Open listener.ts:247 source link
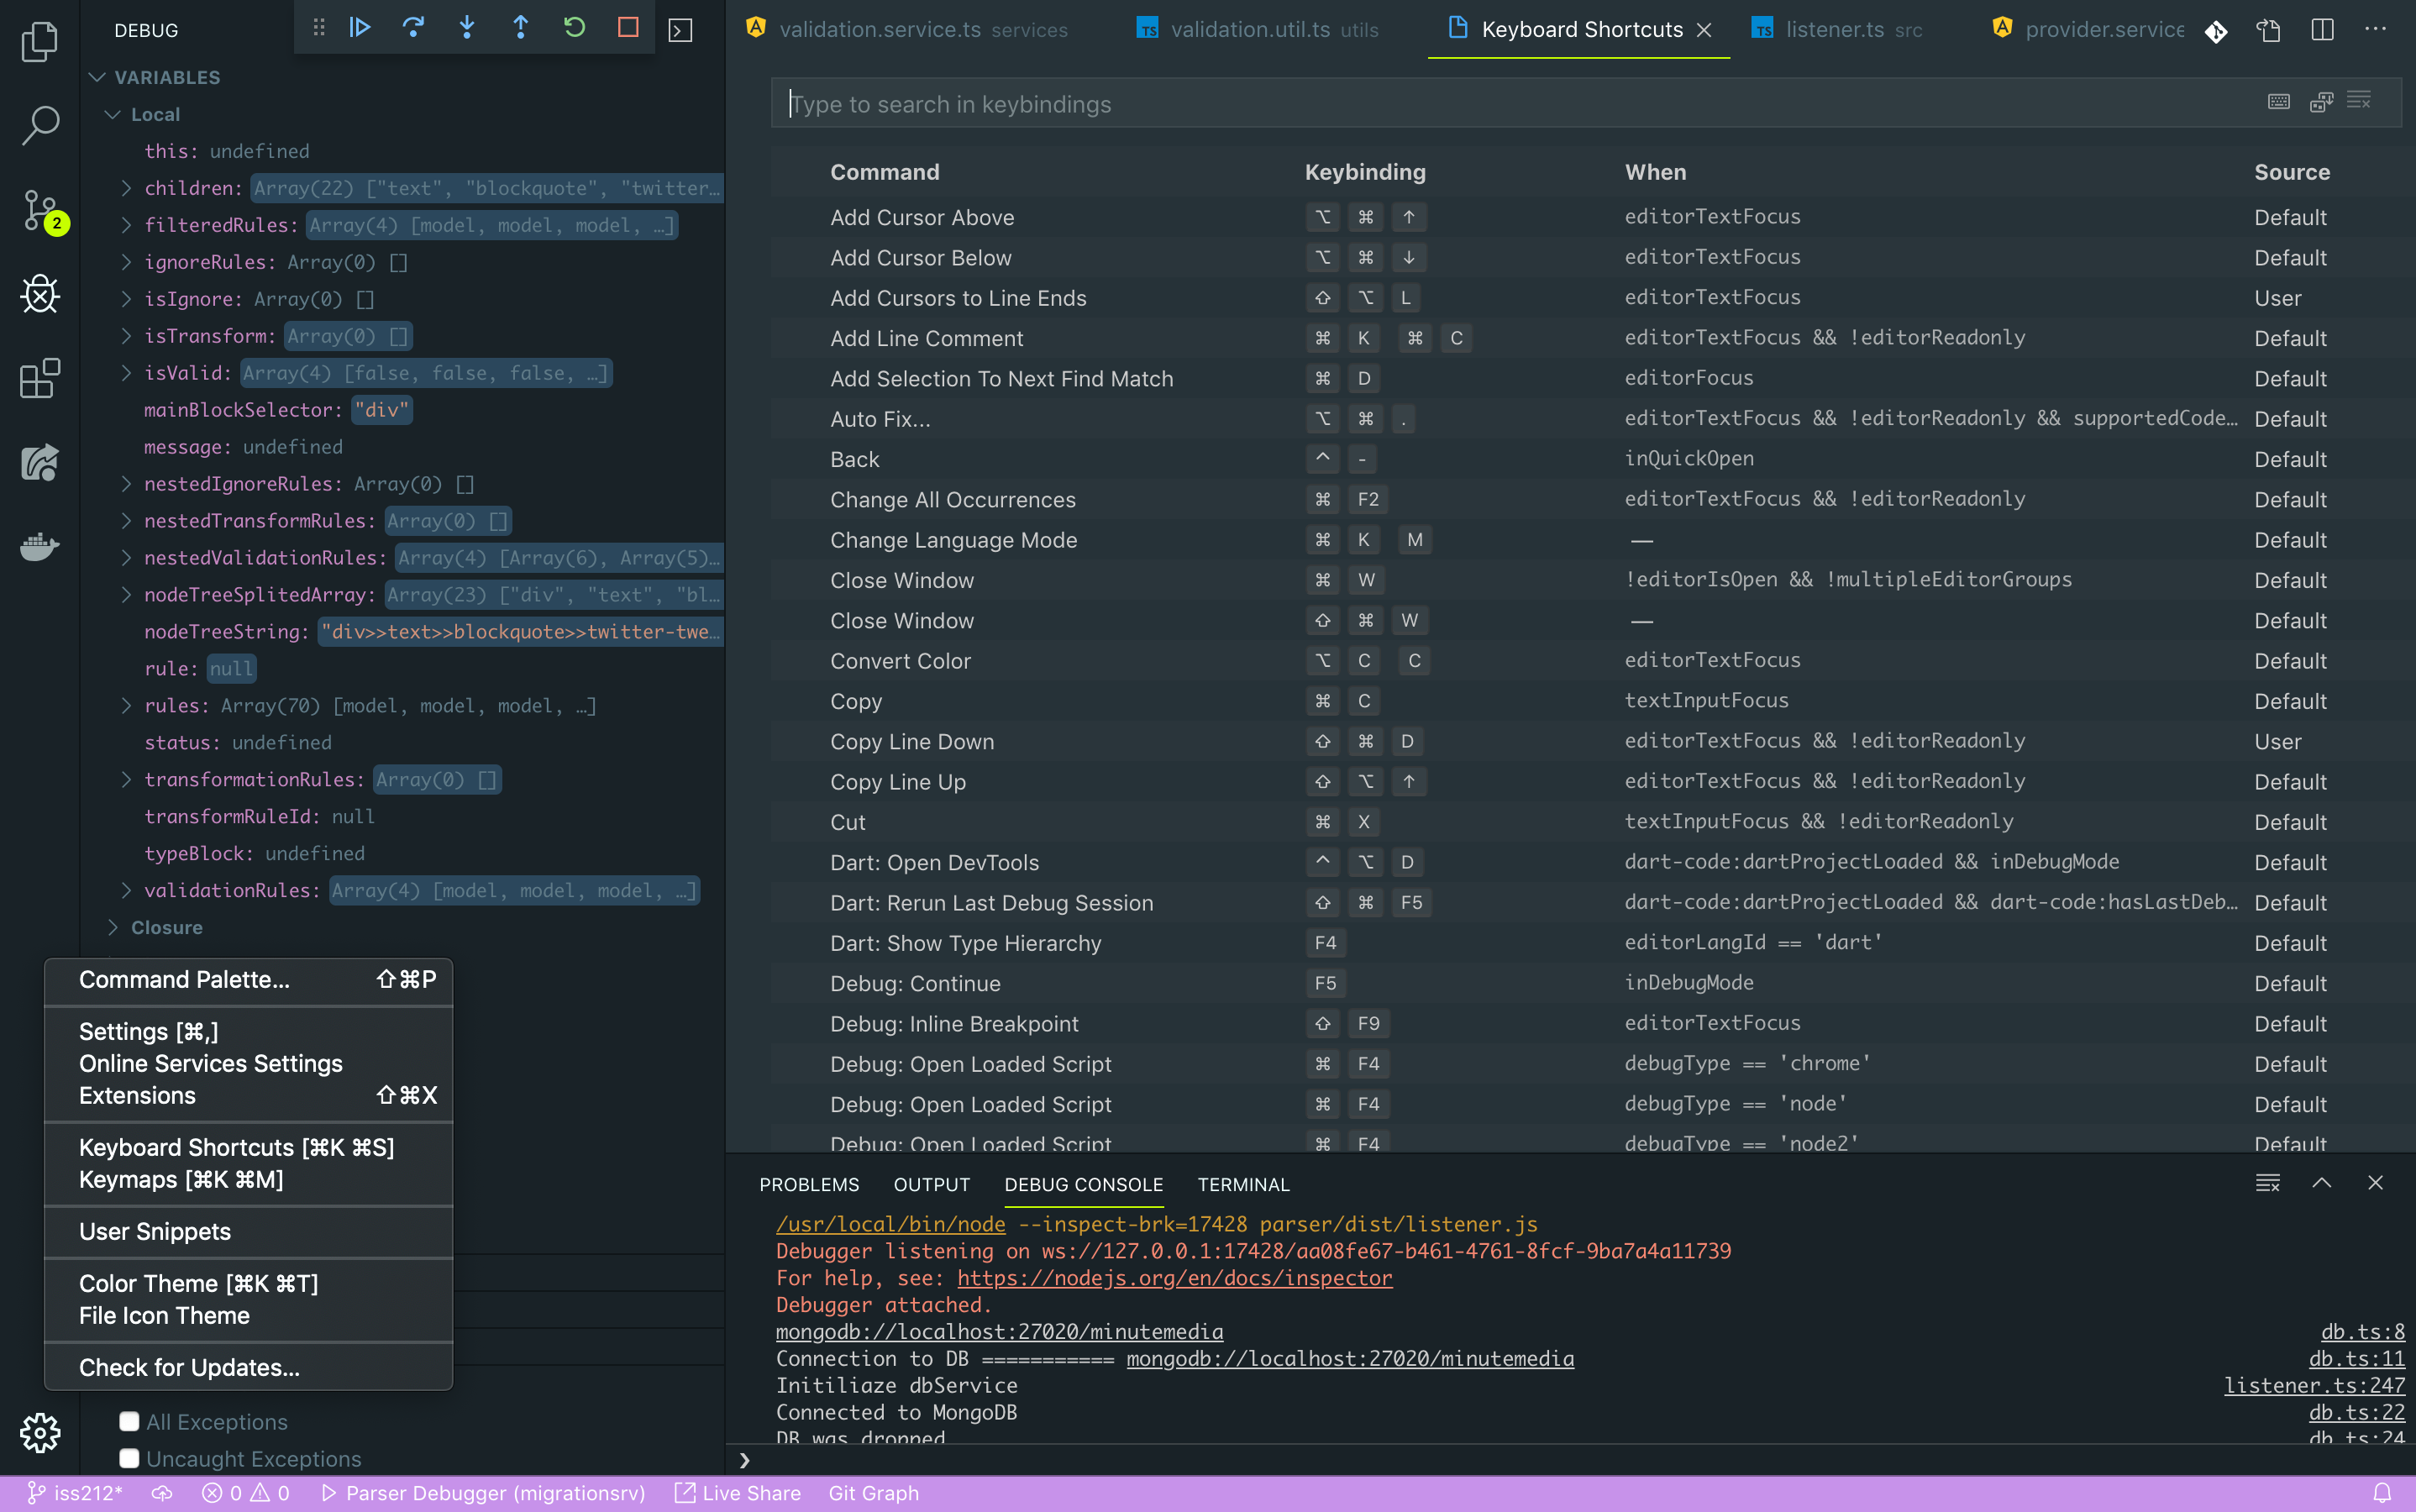Image resolution: width=2416 pixels, height=1512 pixels. (x=2314, y=1385)
